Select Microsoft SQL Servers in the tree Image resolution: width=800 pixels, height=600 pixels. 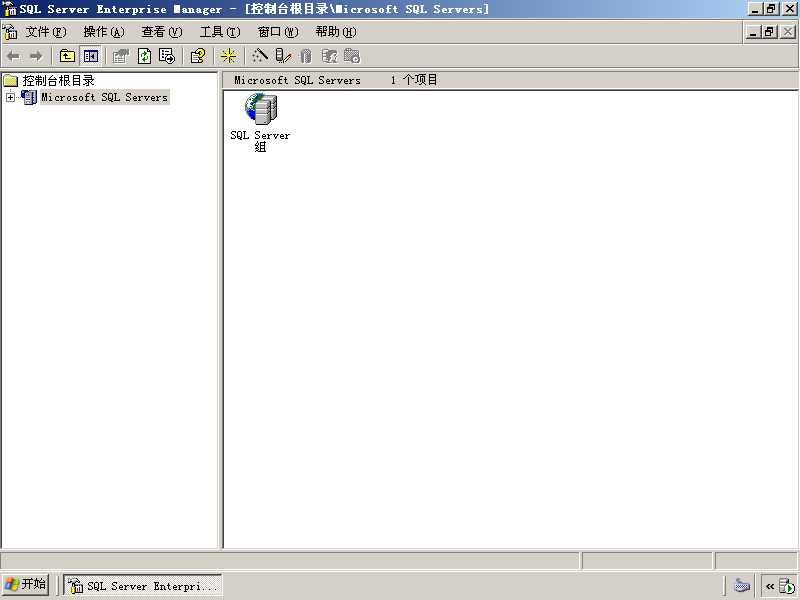click(x=105, y=97)
